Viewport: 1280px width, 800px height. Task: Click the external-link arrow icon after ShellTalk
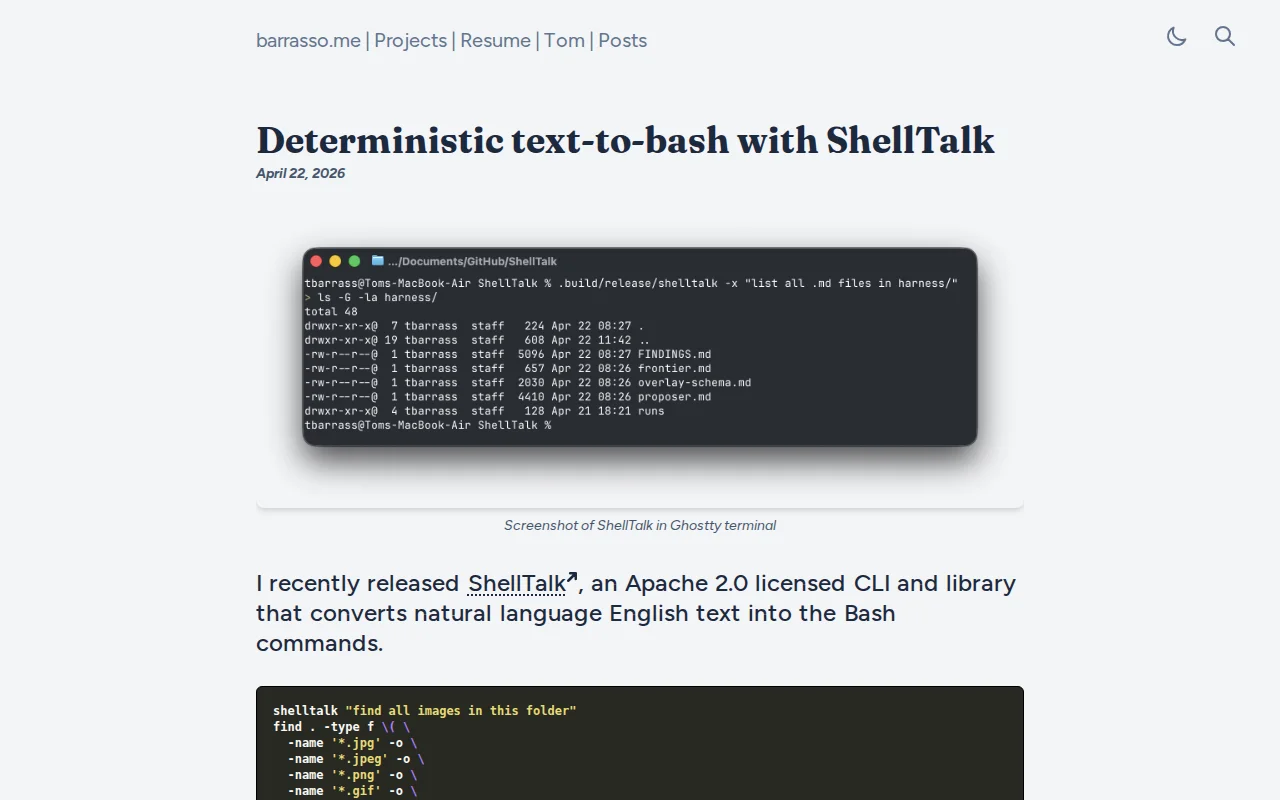tap(572, 577)
